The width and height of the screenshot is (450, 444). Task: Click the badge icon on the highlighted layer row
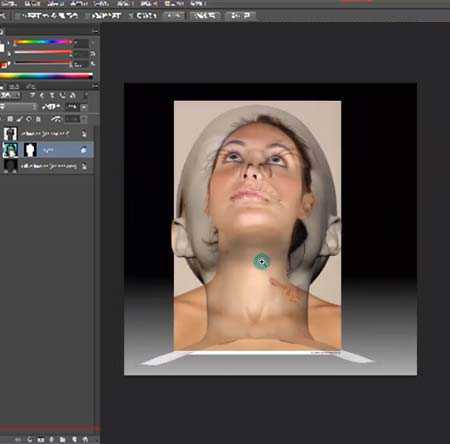point(84,150)
